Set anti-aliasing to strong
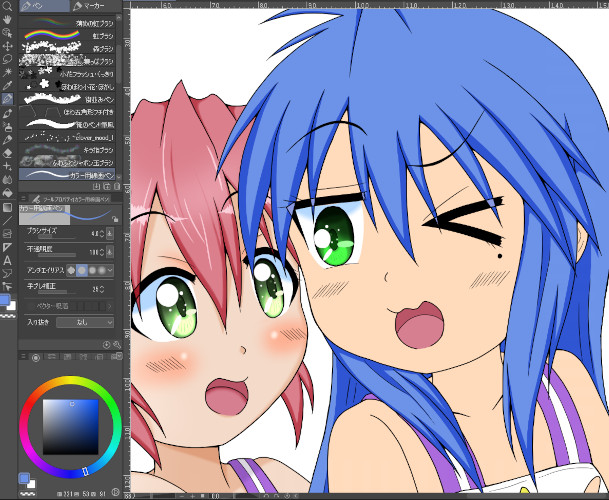The height and width of the screenshot is (500, 609). (102, 270)
